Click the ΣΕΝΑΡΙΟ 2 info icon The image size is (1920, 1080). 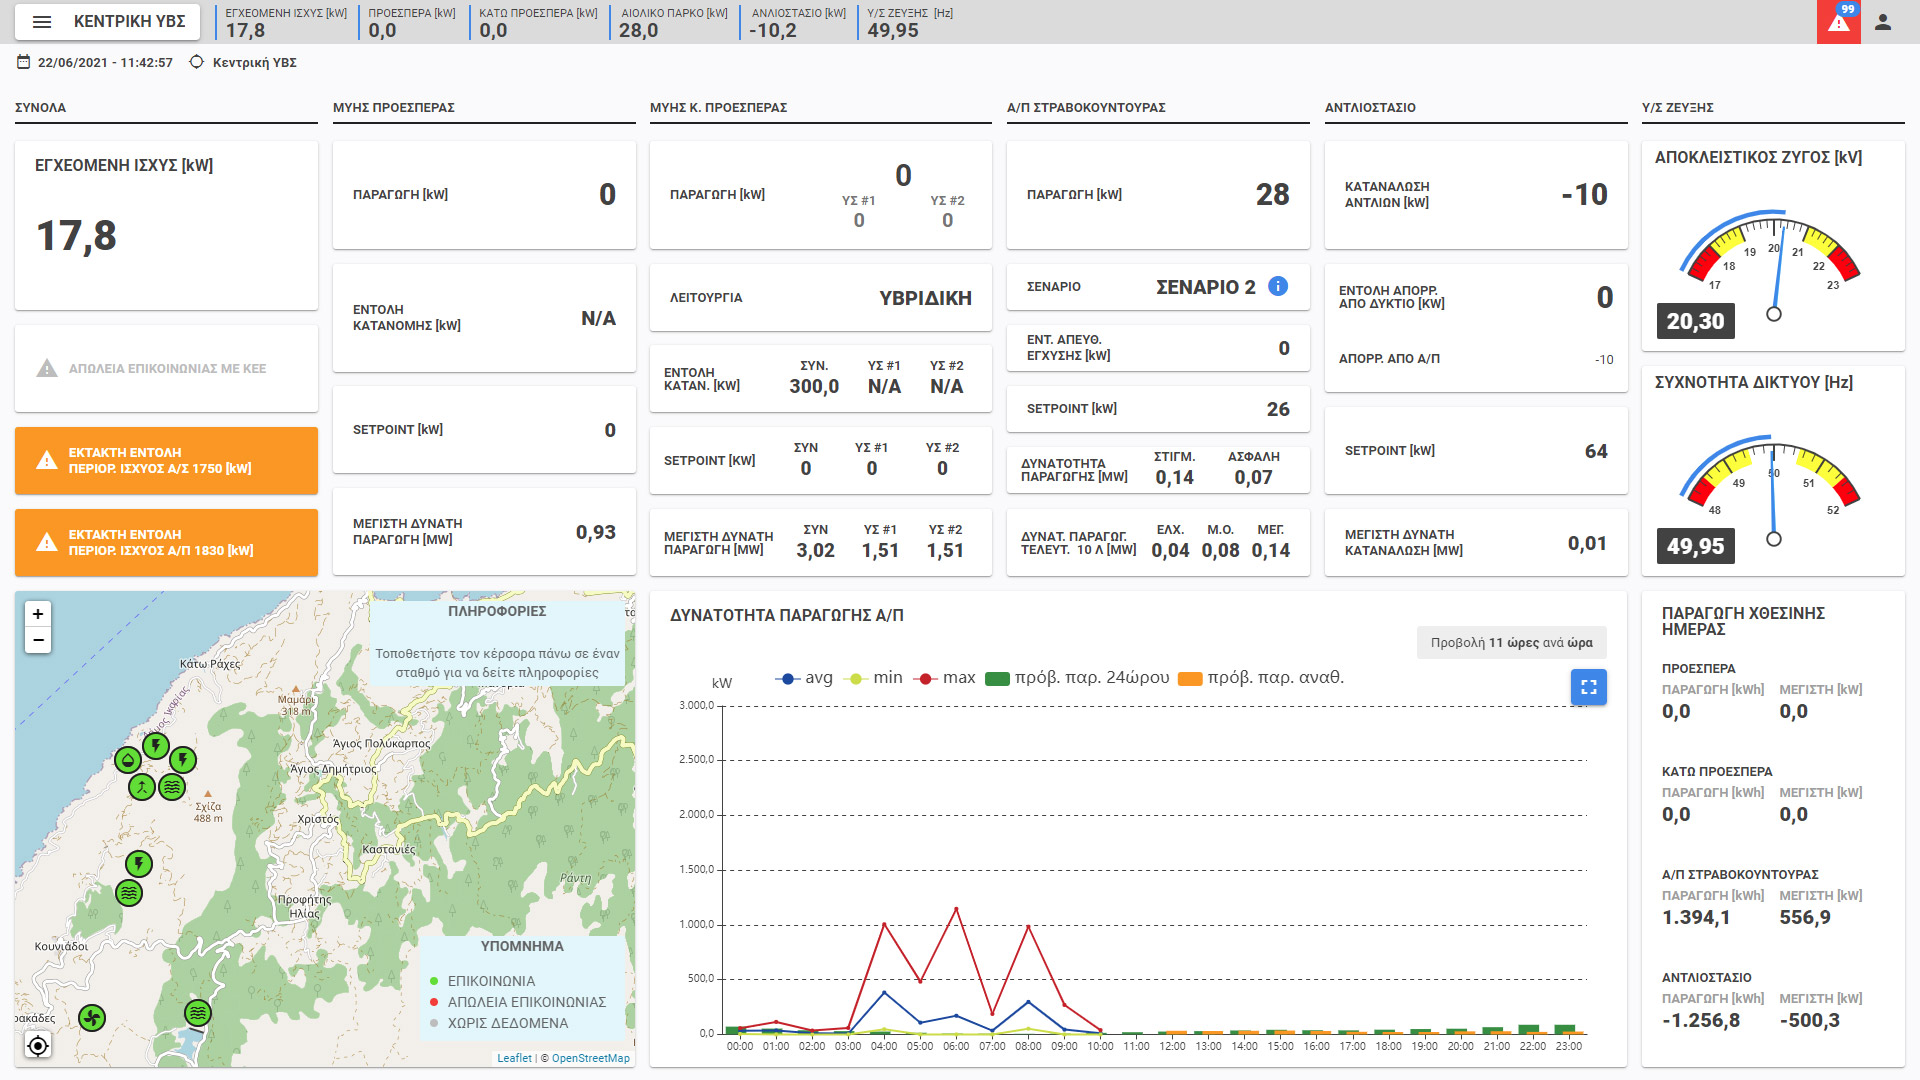pyautogui.click(x=1277, y=286)
